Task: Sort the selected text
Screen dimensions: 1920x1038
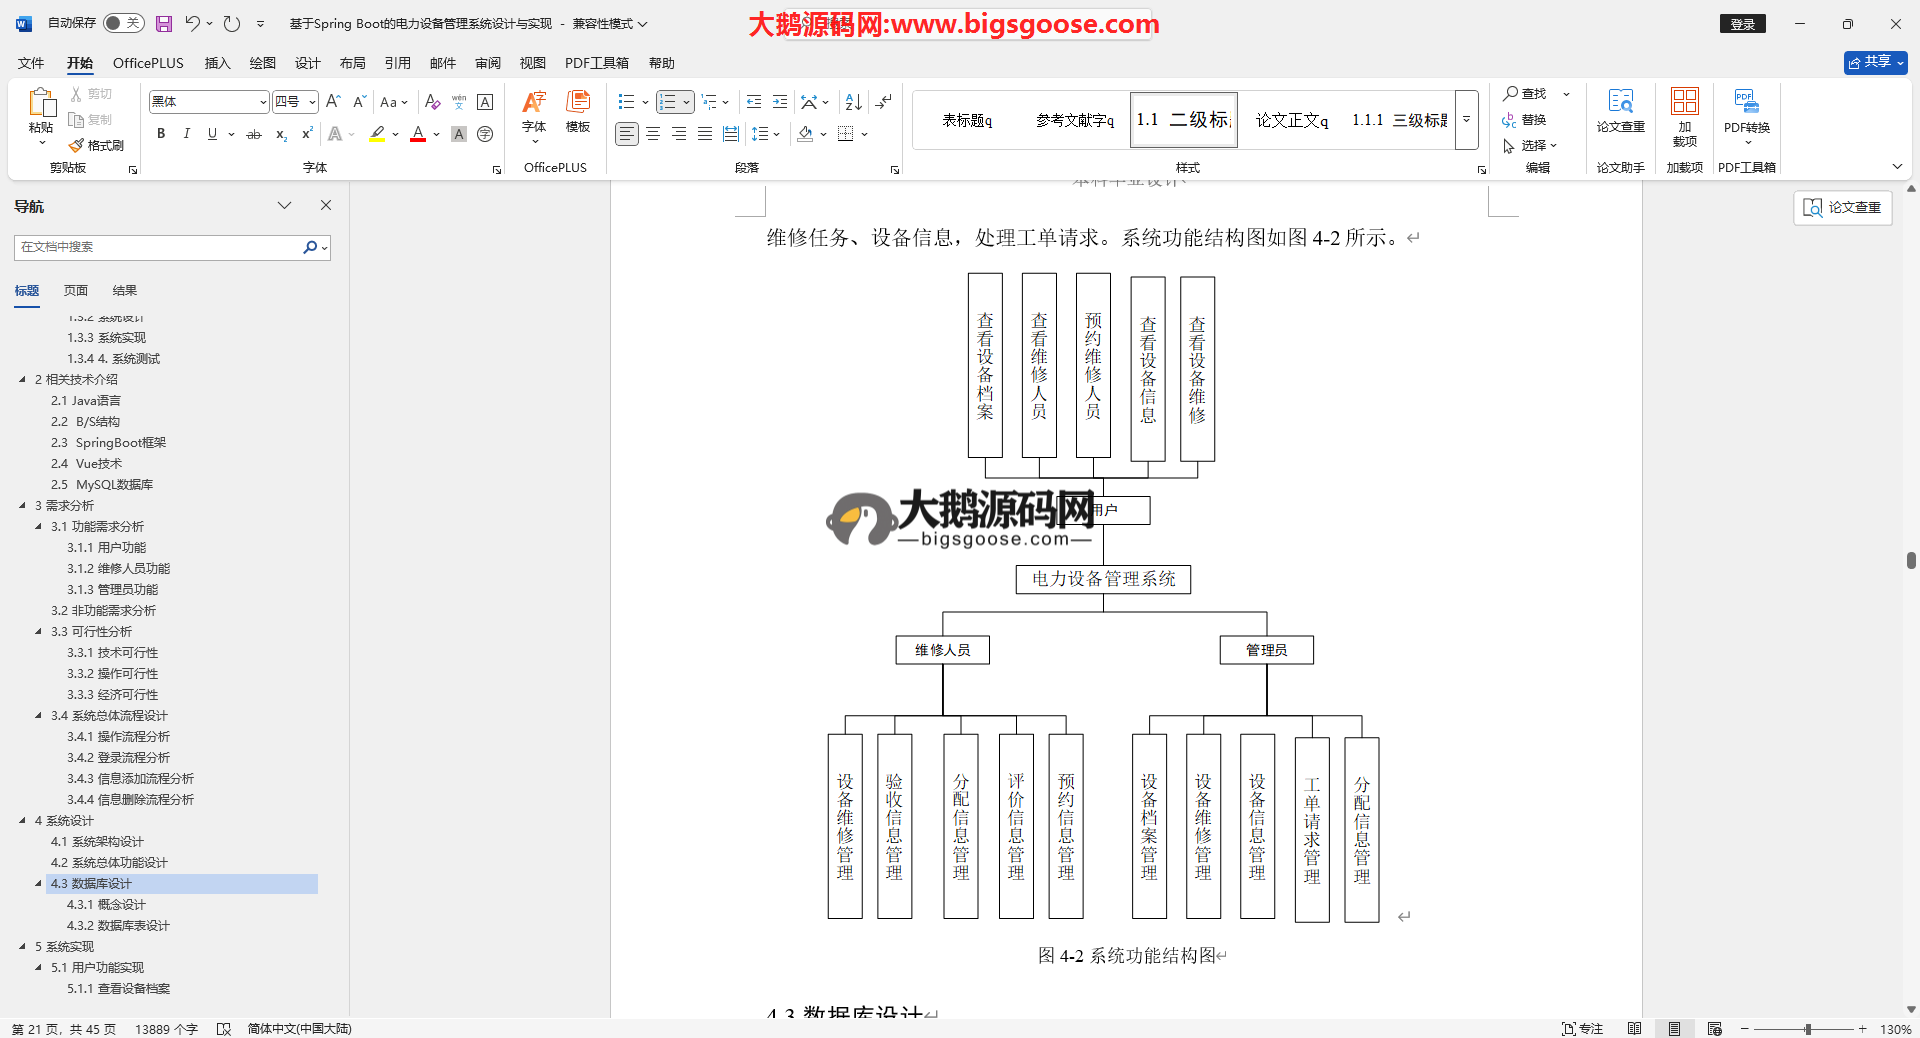Action: pyautogui.click(x=853, y=102)
